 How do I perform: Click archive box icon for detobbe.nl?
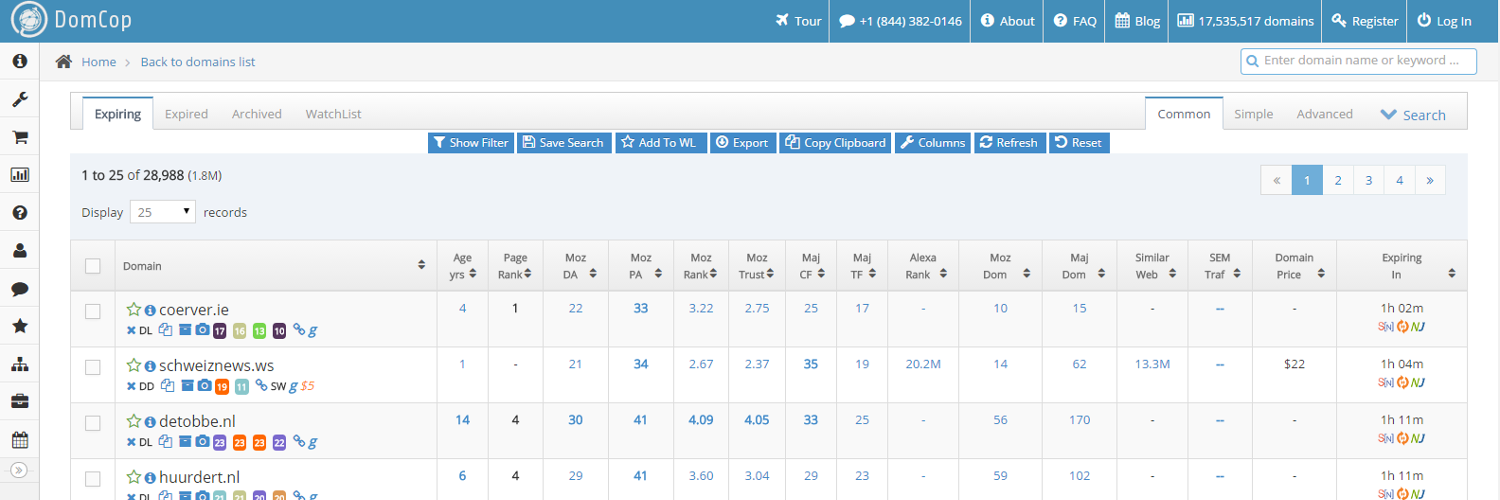pos(185,442)
